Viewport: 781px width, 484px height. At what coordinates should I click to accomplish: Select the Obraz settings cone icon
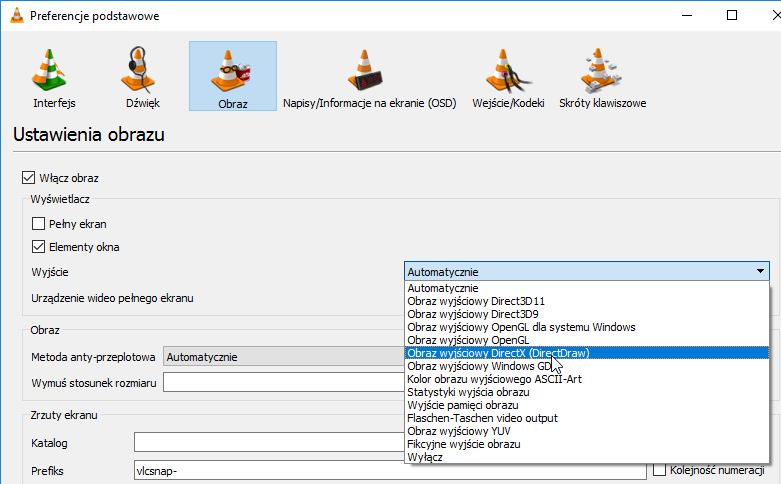tap(232, 71)
